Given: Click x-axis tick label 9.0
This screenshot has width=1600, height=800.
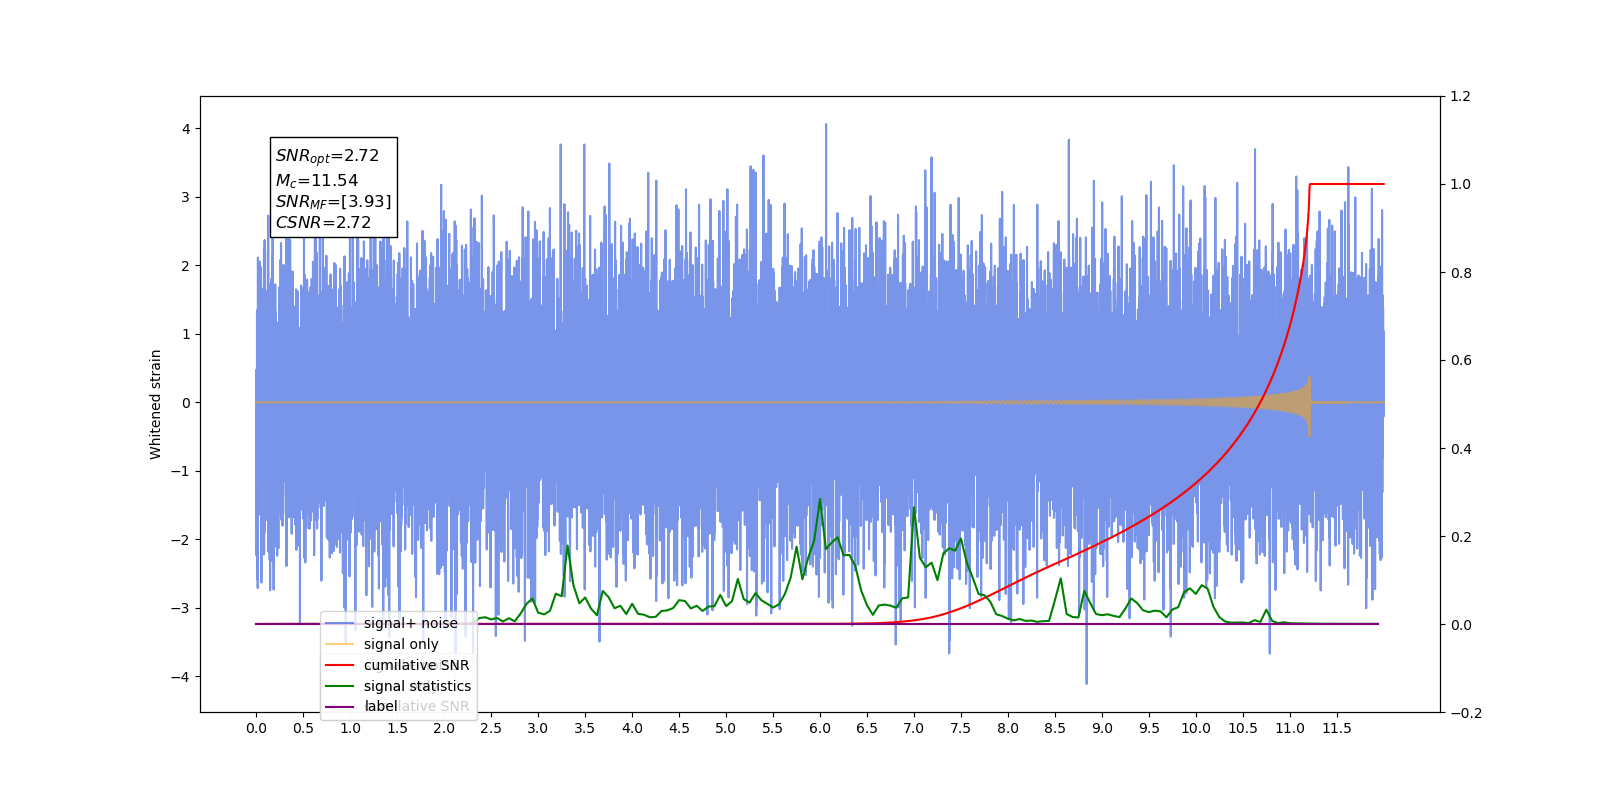Looking at the screenshot, I should (x=1102, y=728).
